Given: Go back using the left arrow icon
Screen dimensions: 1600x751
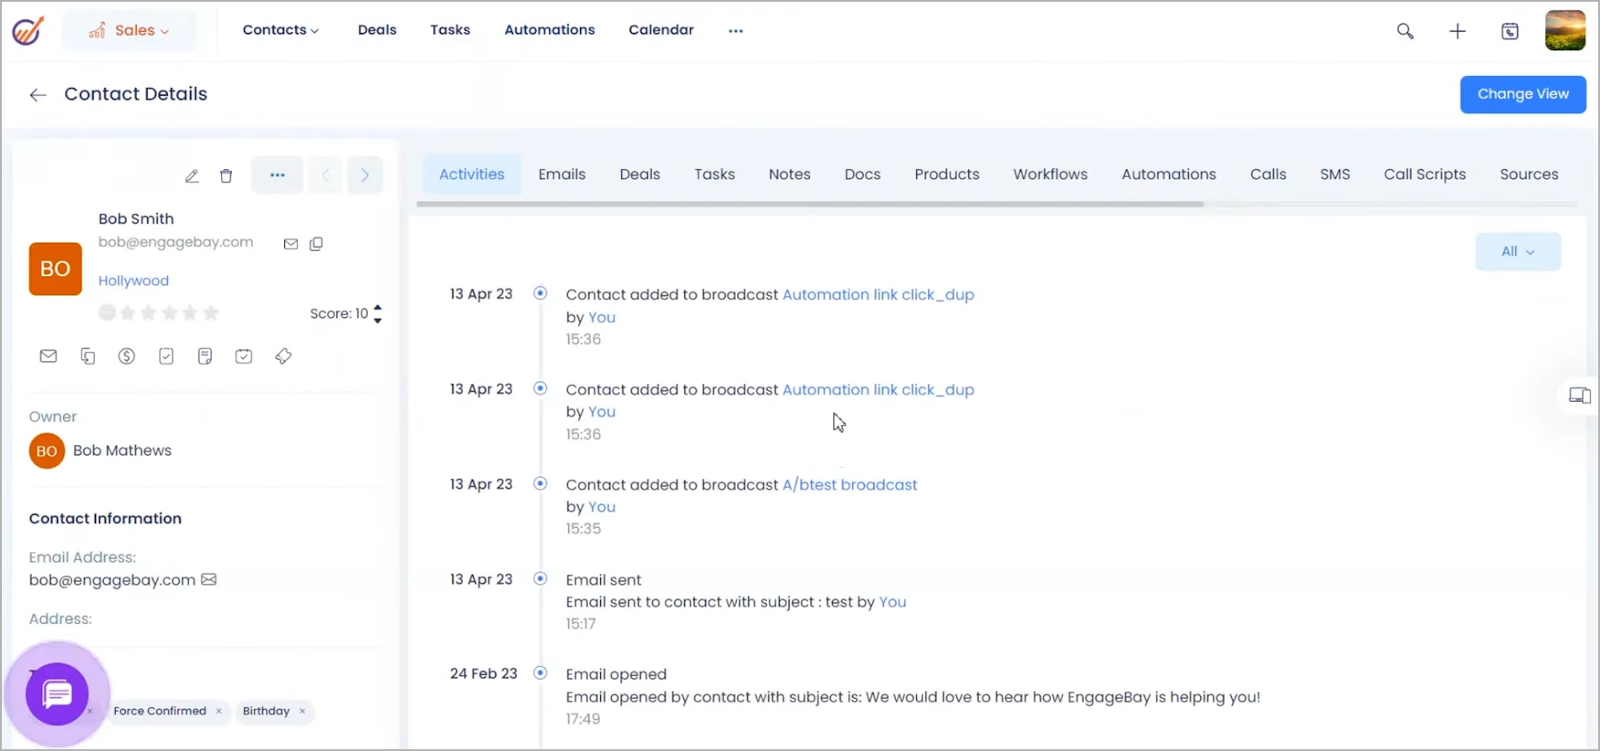Looking at the screenshot, I should pos(38,95).
